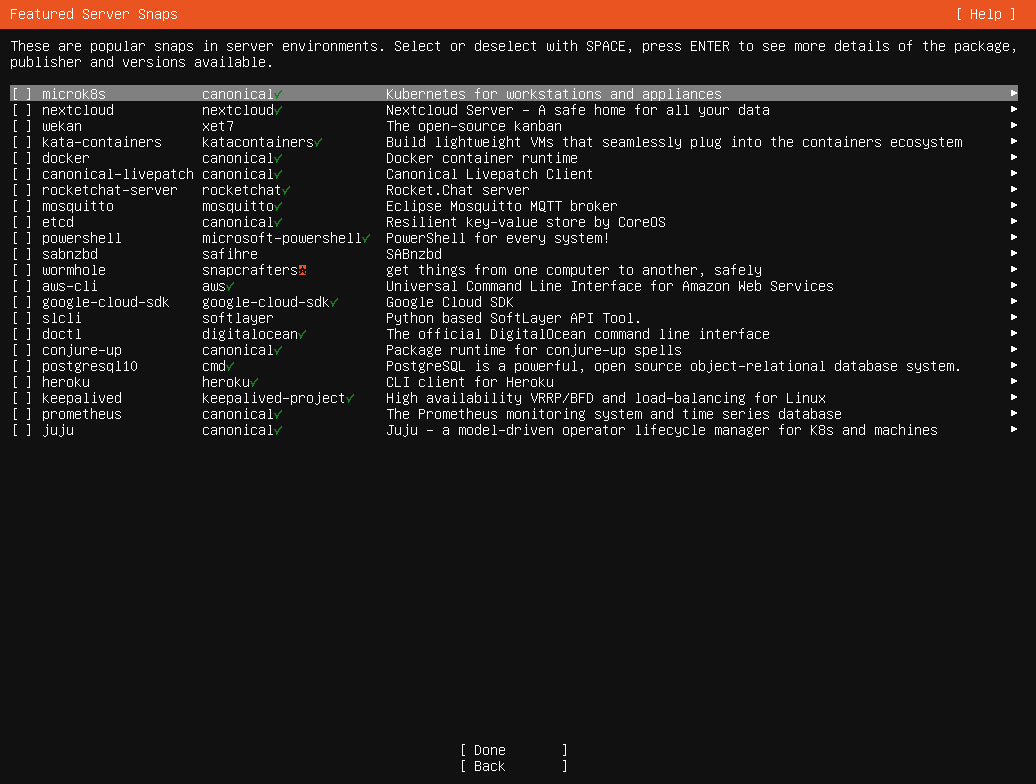This screenshot has height=784, width=1036.
Task: Click description 'Package runtime for conjure-up spells'
Action: [x=534, y=350]
